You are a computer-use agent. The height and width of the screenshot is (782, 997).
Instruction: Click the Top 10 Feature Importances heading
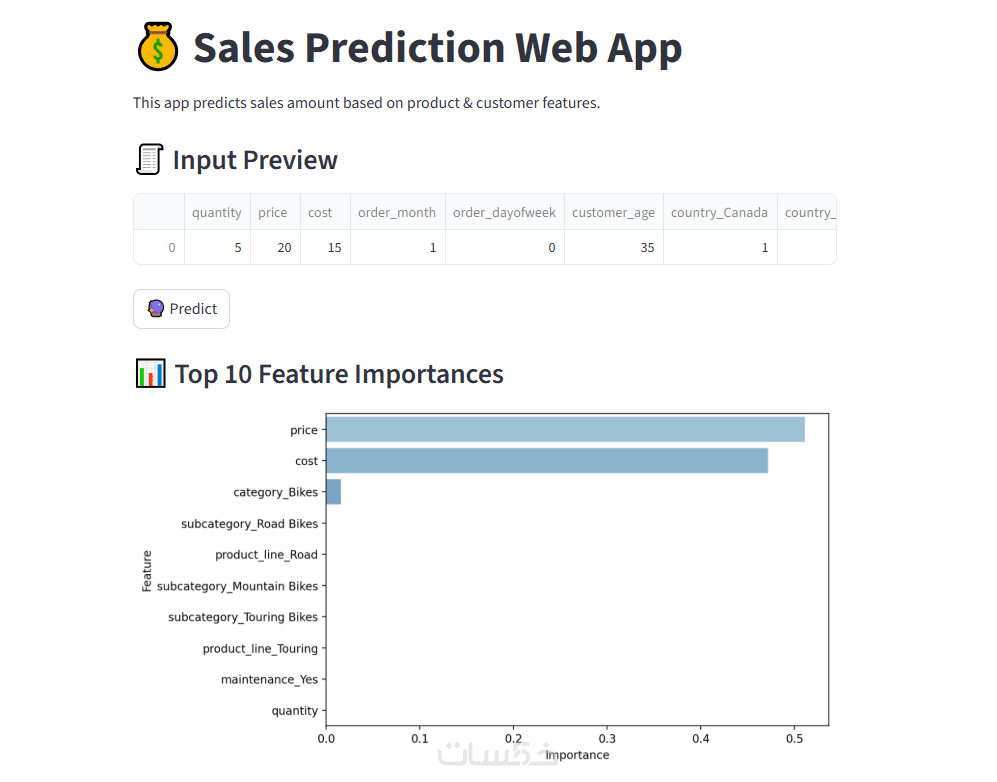[x=339, y=374]
